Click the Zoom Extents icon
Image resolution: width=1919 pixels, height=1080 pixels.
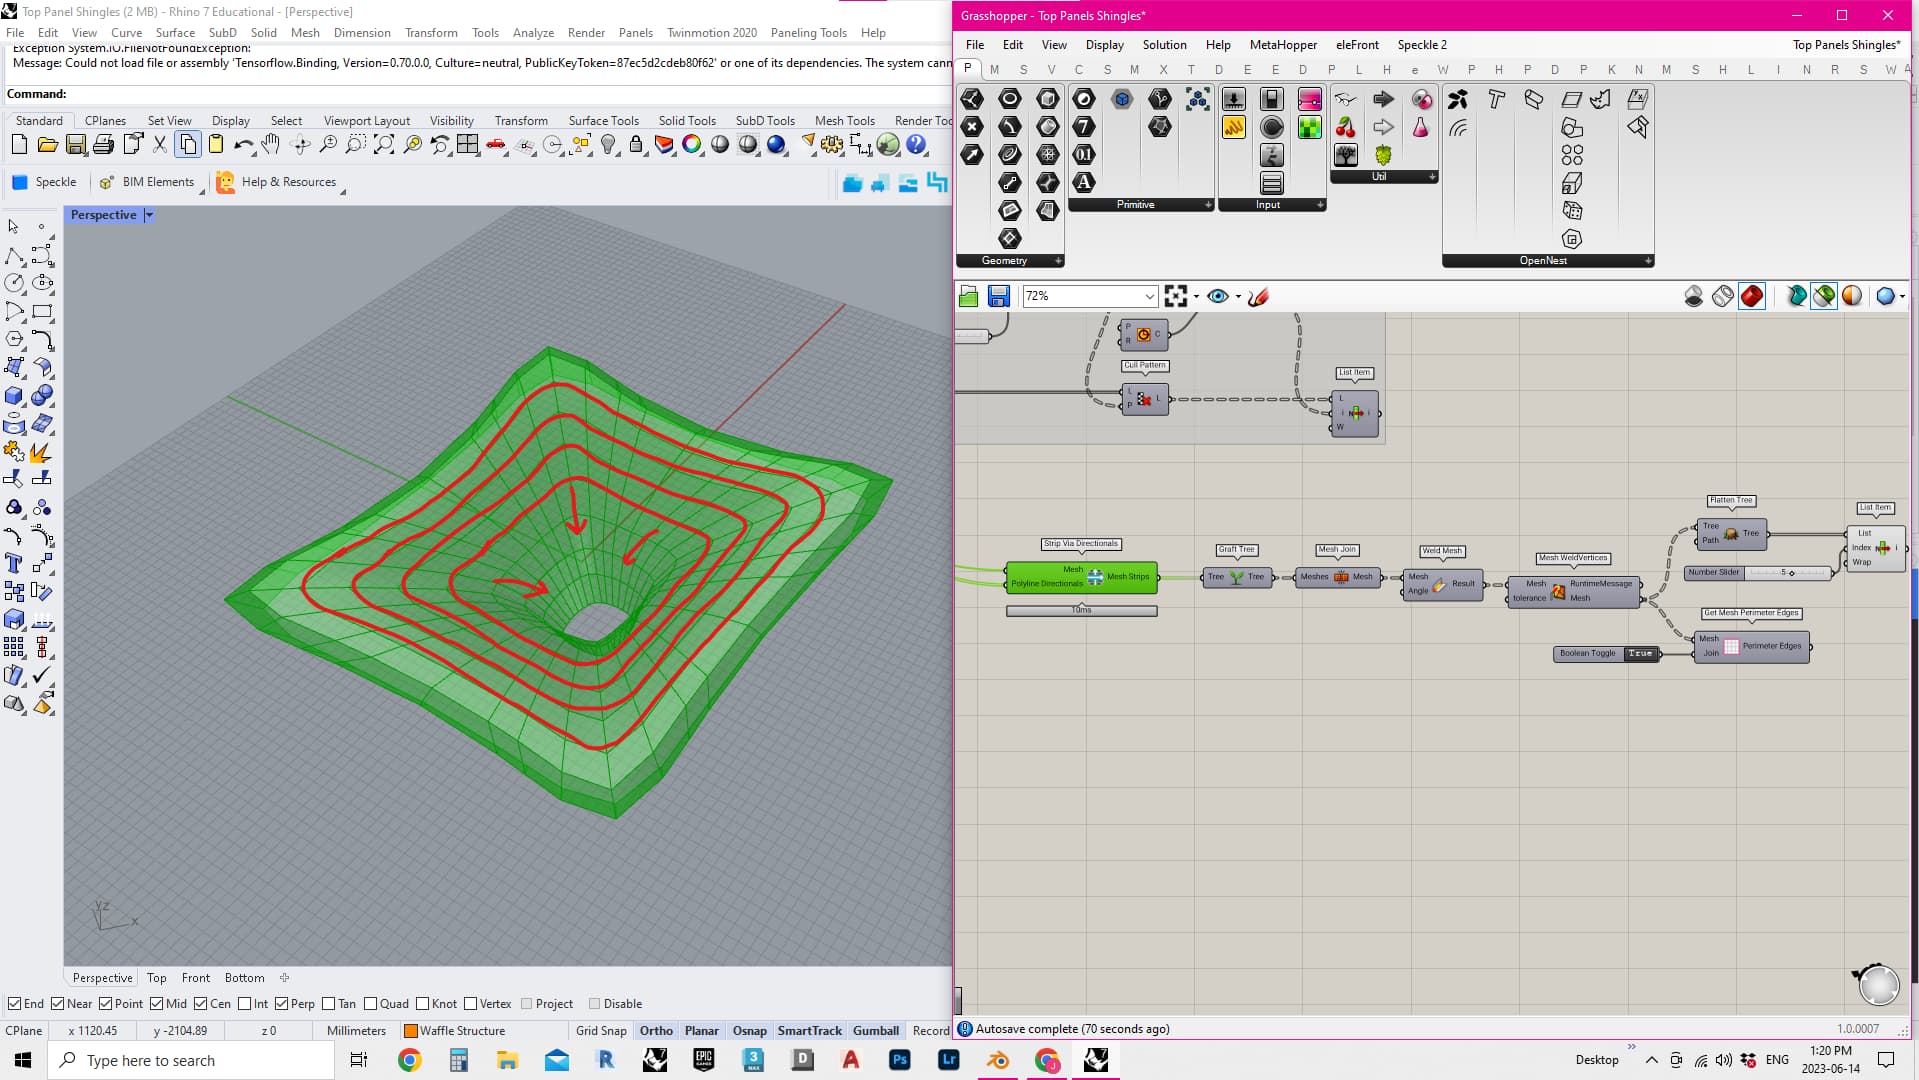coord(384,145)
